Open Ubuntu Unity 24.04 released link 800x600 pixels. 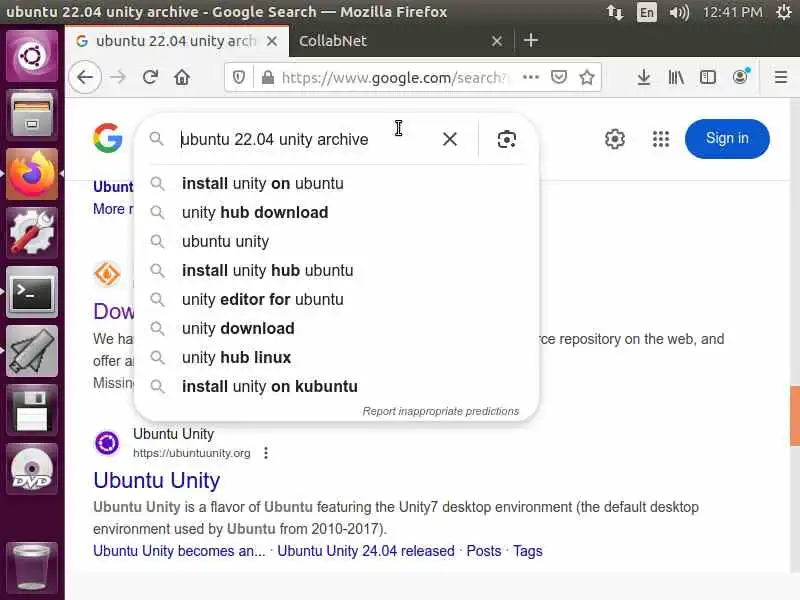(366, 551)
